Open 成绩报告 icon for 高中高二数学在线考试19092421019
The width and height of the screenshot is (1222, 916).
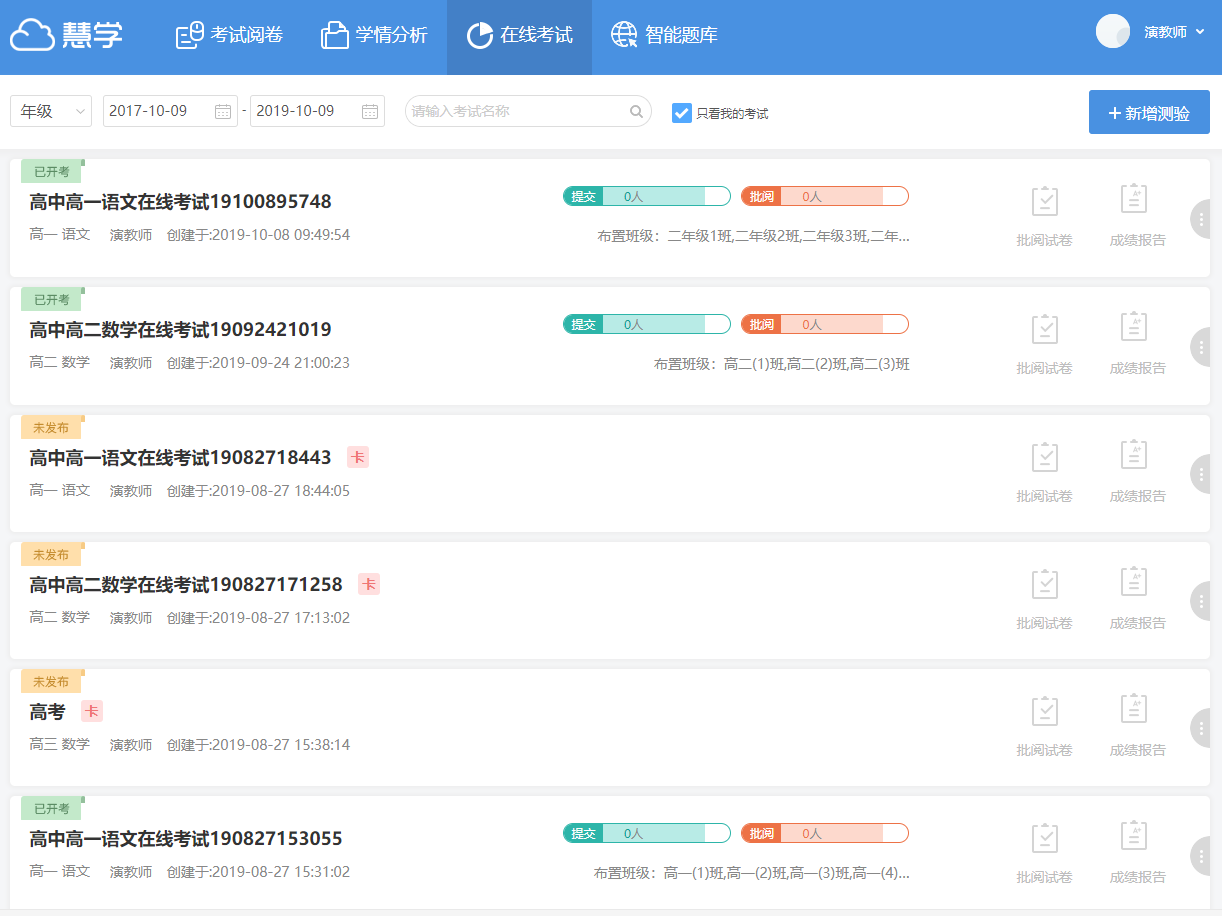tap(1133, 329)
